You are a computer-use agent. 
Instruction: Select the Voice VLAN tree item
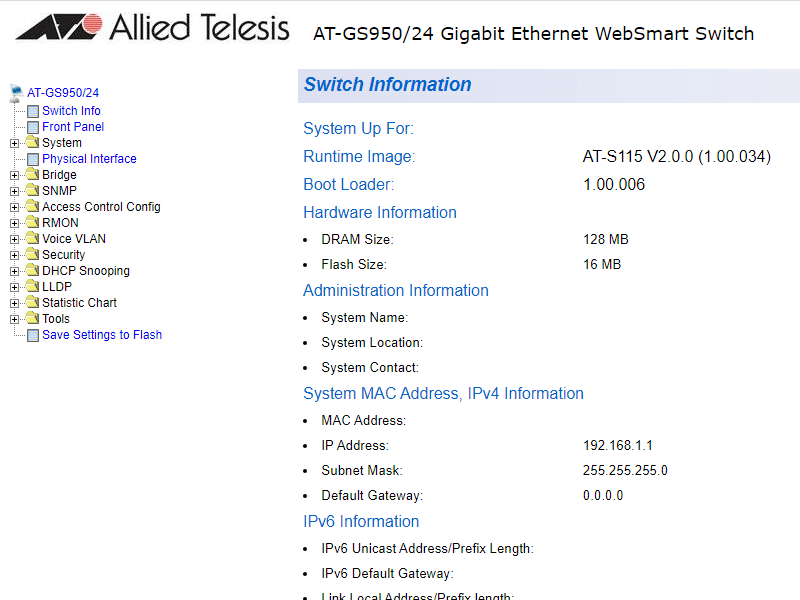click(74, 239)
